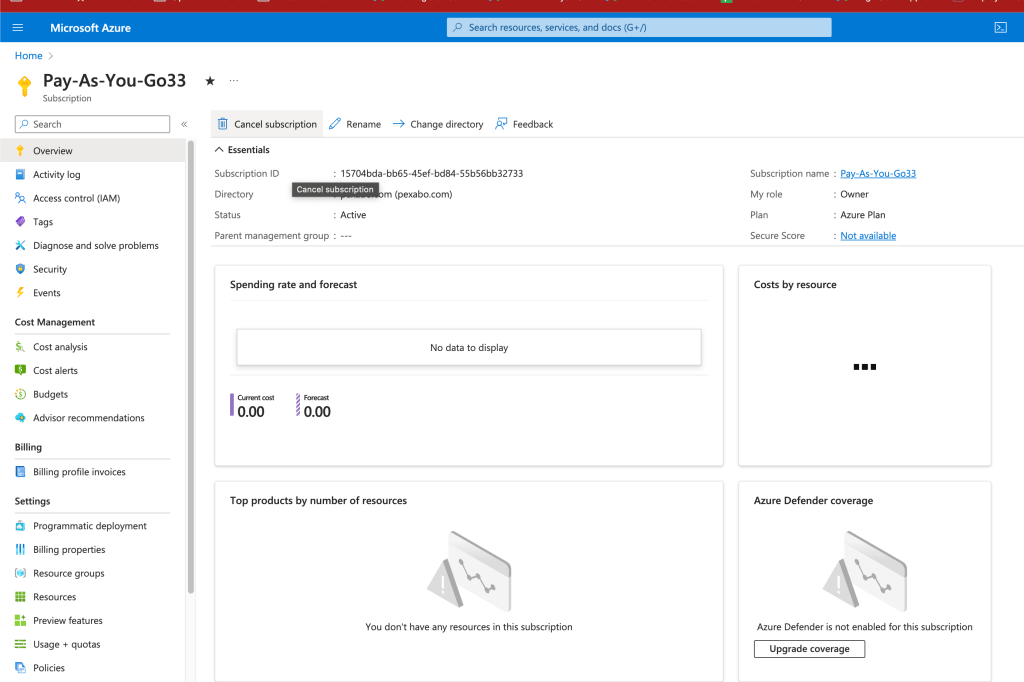Click the Subscription ID value text
Screen dimensions: 1024x682
pos(432,173)
